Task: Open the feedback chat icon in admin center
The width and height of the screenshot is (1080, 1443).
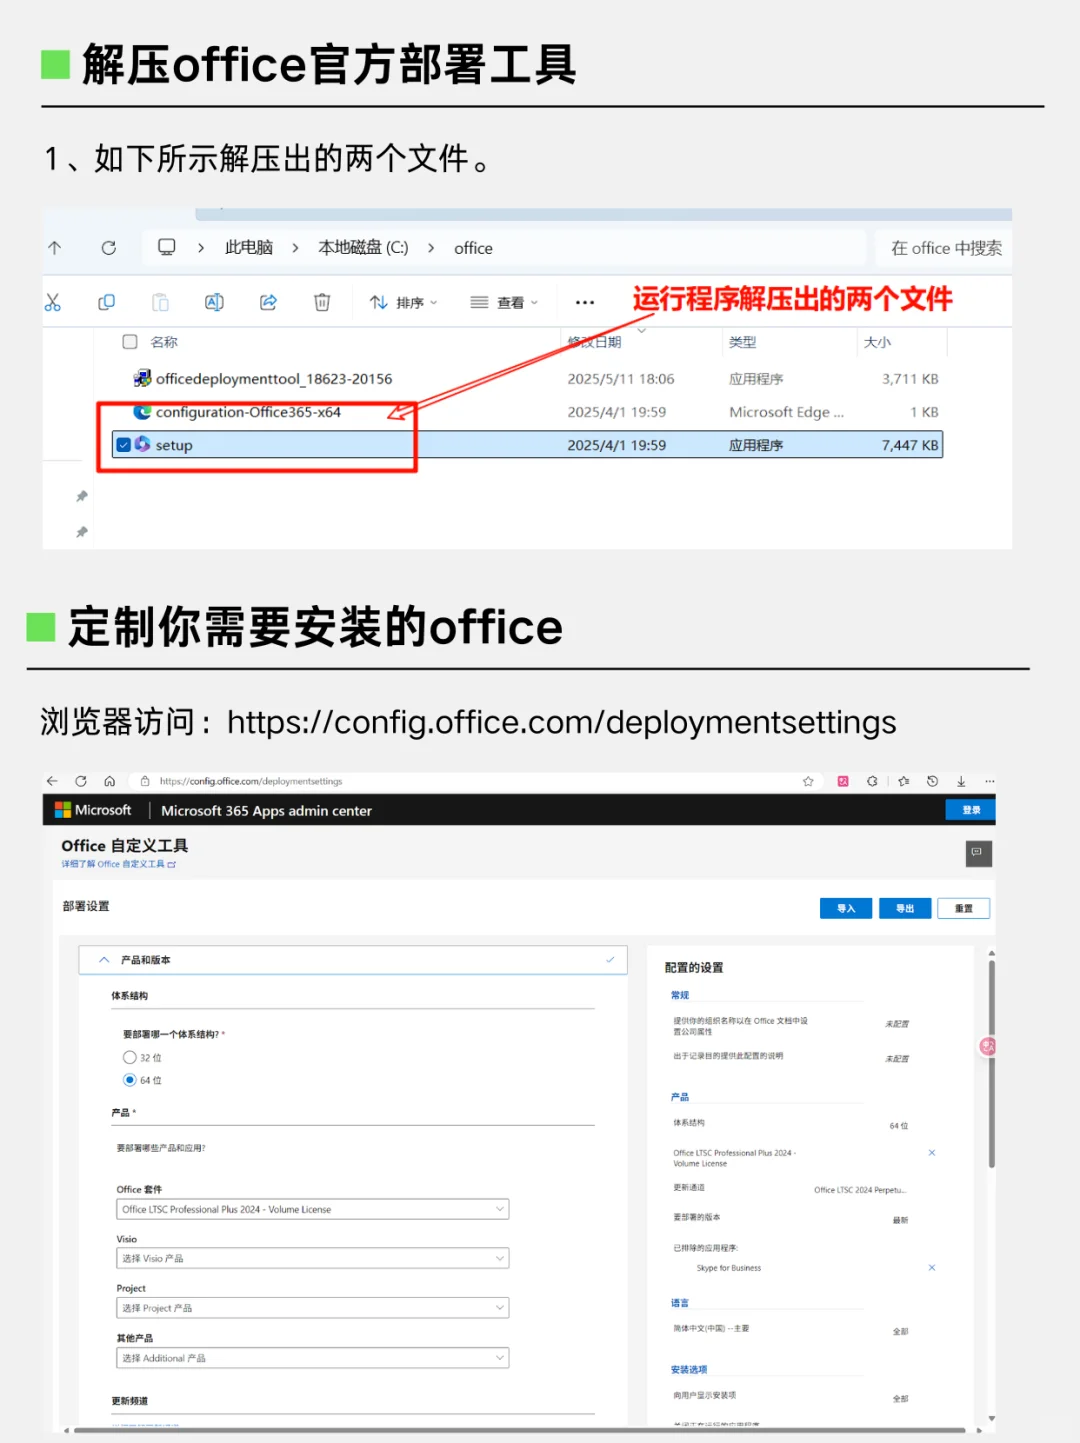Action: [x=978, y=854]
